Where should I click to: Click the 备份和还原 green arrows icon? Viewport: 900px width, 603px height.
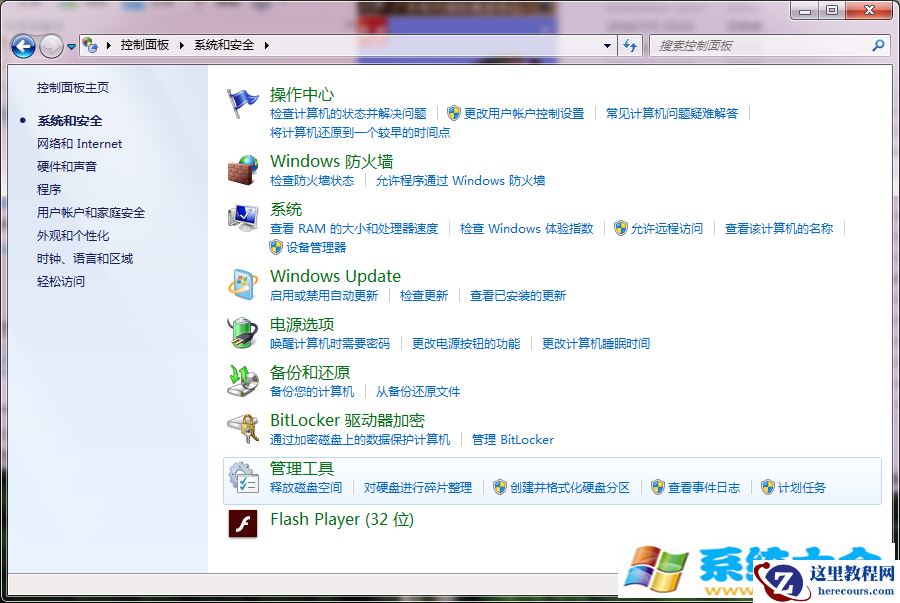coord(242,380)
